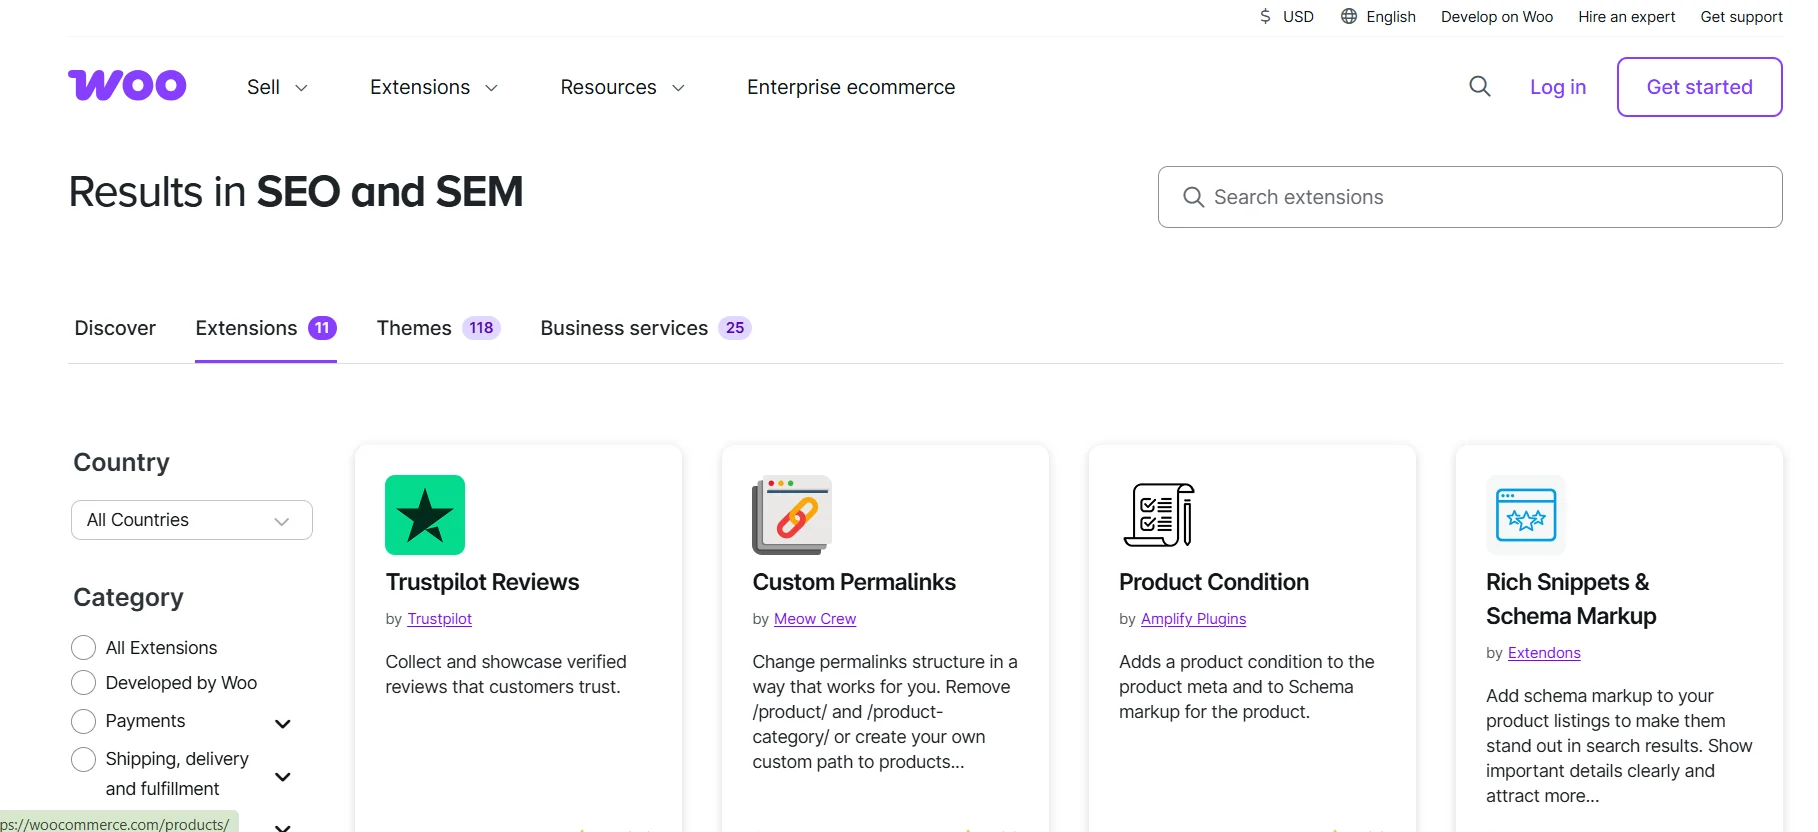Click the Custom Permalinks description text
The image size is (1818, 832).
pos(885,712)
